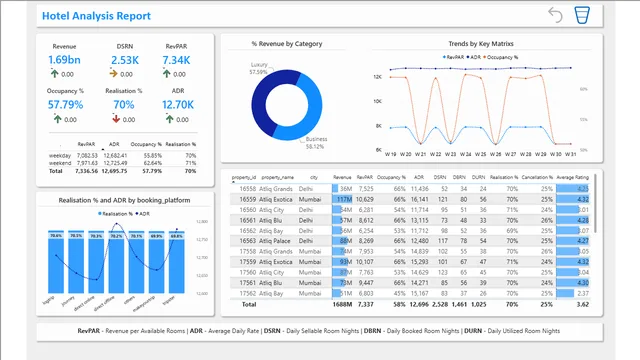Click the ADR green up arrow indicator
This screenshot has height=360, width=640.
click(x=170, y=119)
